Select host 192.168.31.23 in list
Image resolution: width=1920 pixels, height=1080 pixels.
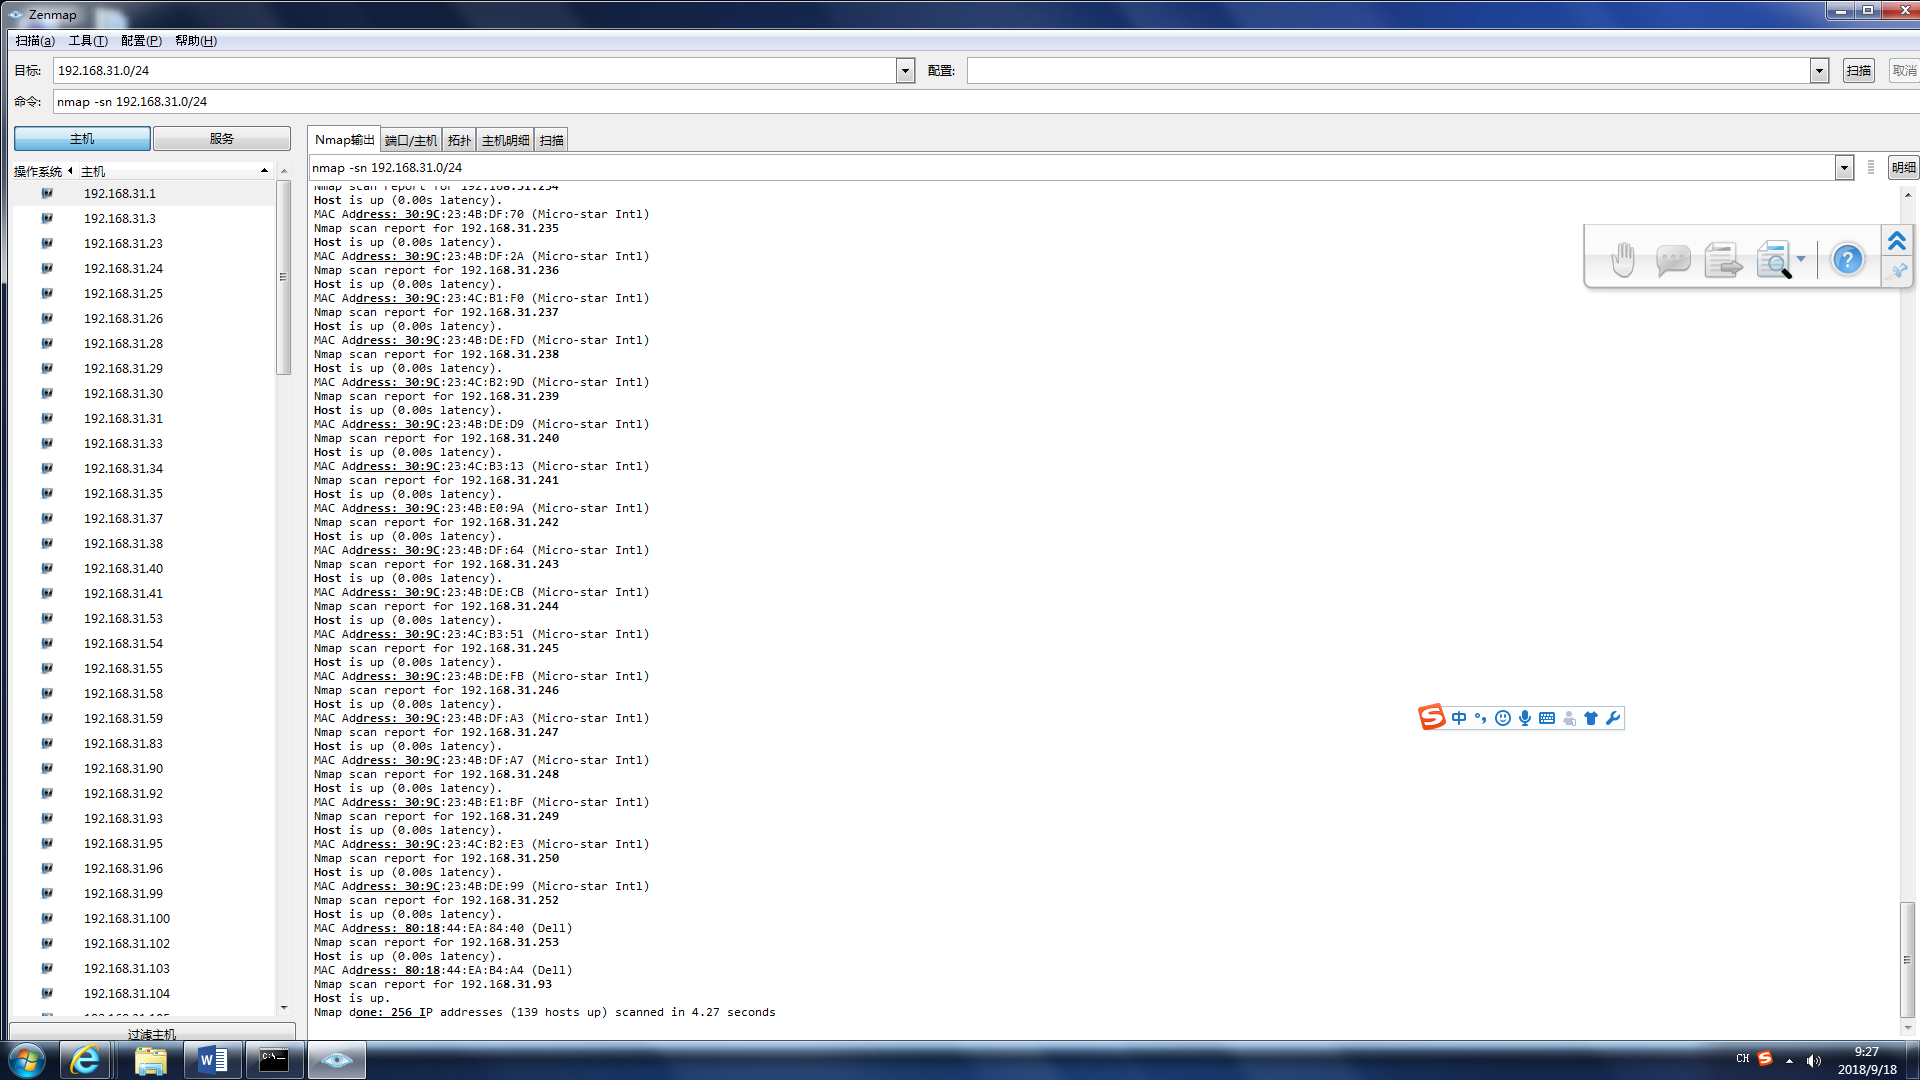[x=123, y=244]
